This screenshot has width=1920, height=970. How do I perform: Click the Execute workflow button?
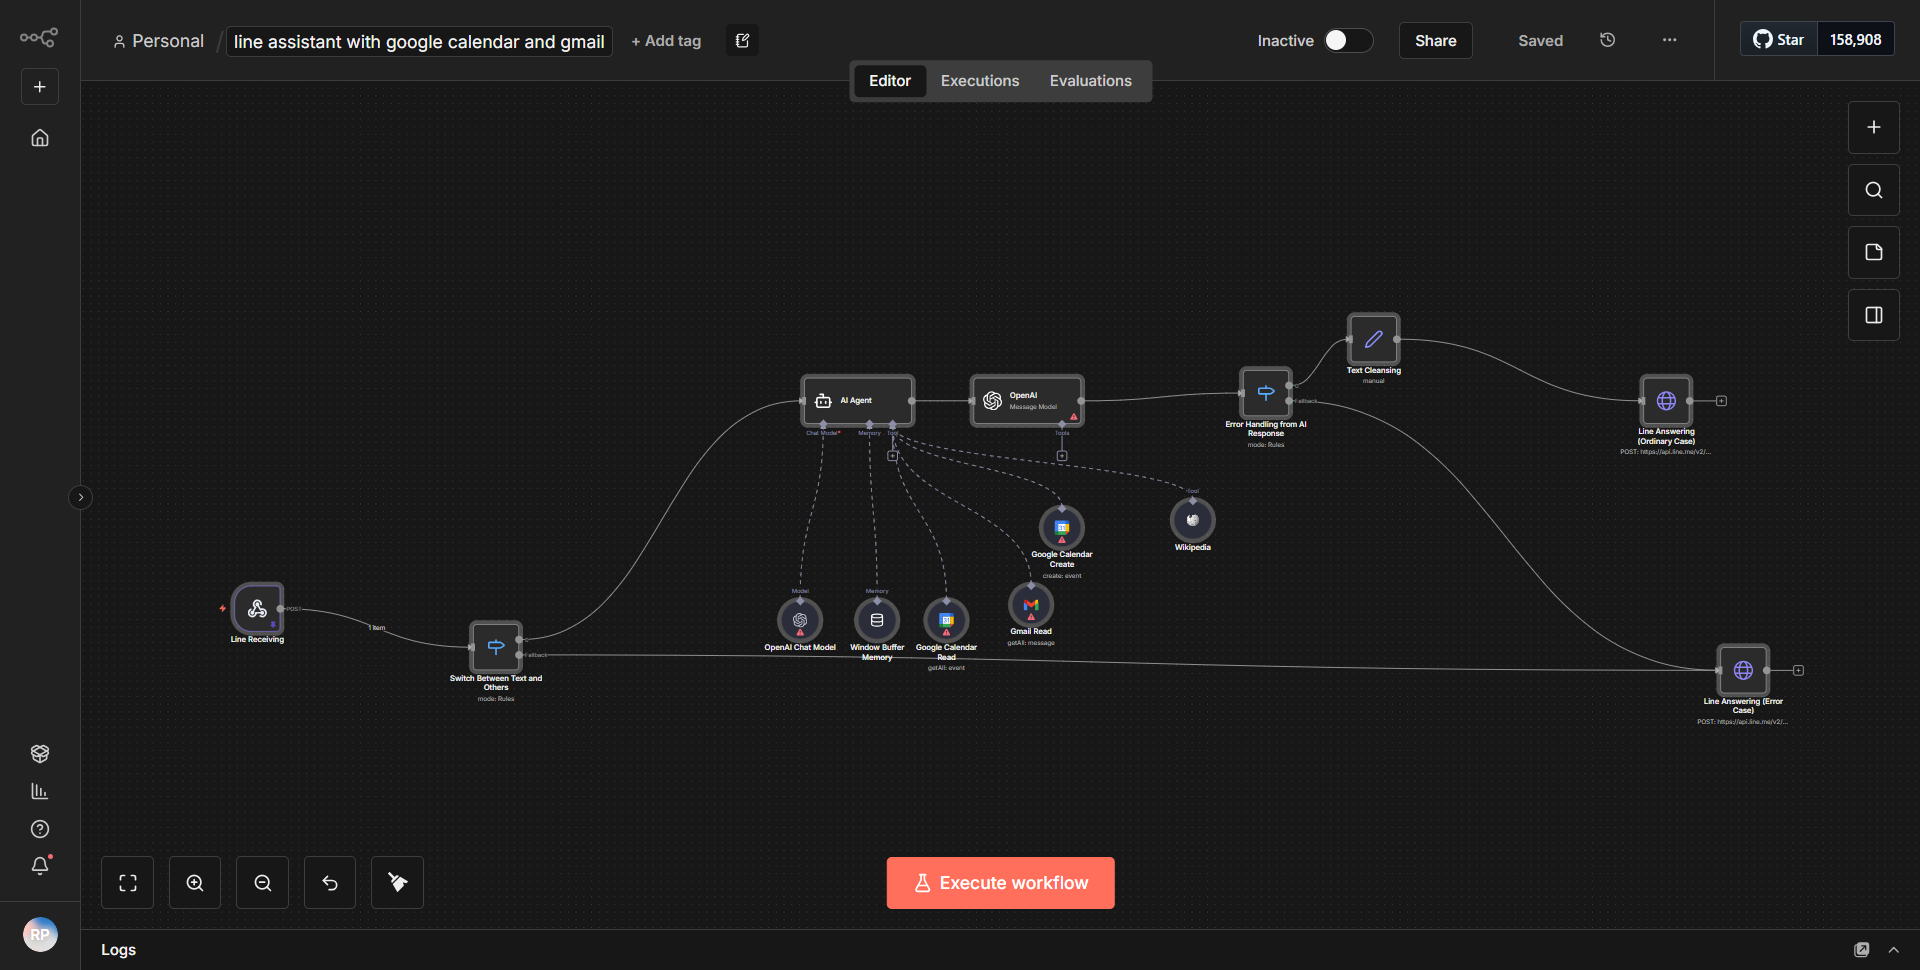click(x=1000, y=883)
